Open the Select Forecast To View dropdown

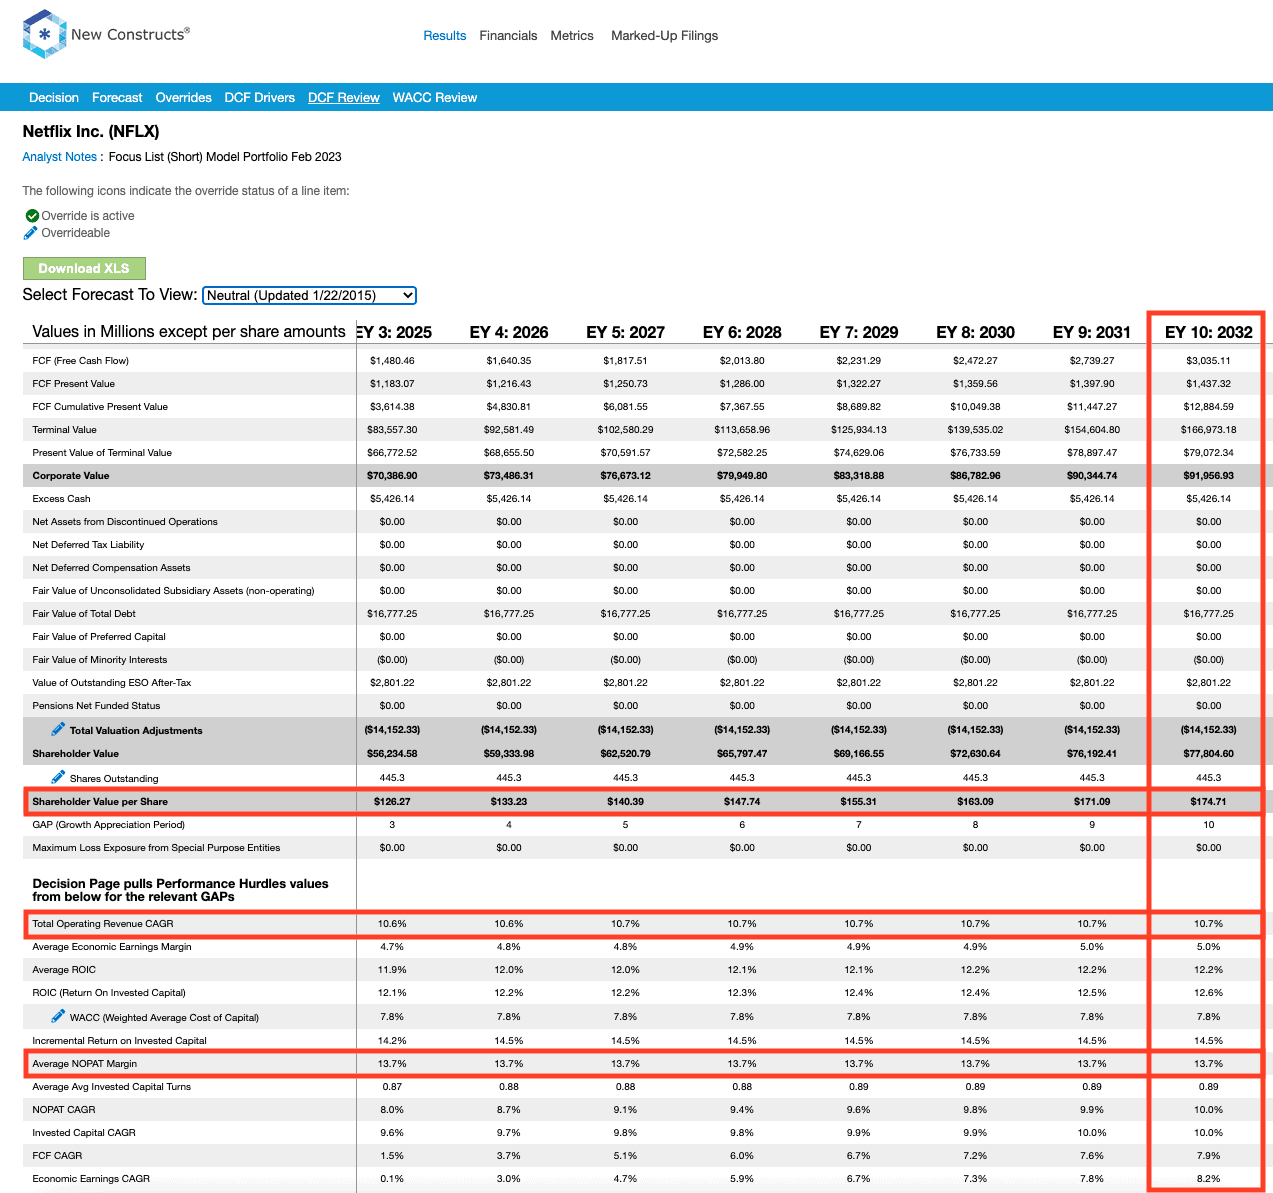click(309, 295)
